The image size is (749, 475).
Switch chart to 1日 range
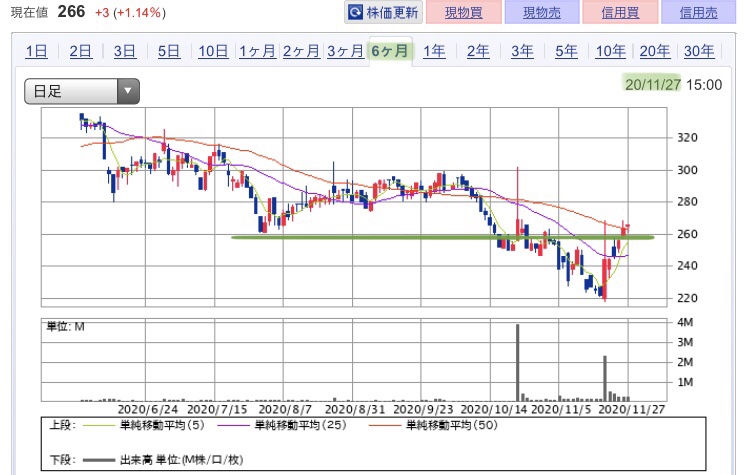[x=36, y=51]
